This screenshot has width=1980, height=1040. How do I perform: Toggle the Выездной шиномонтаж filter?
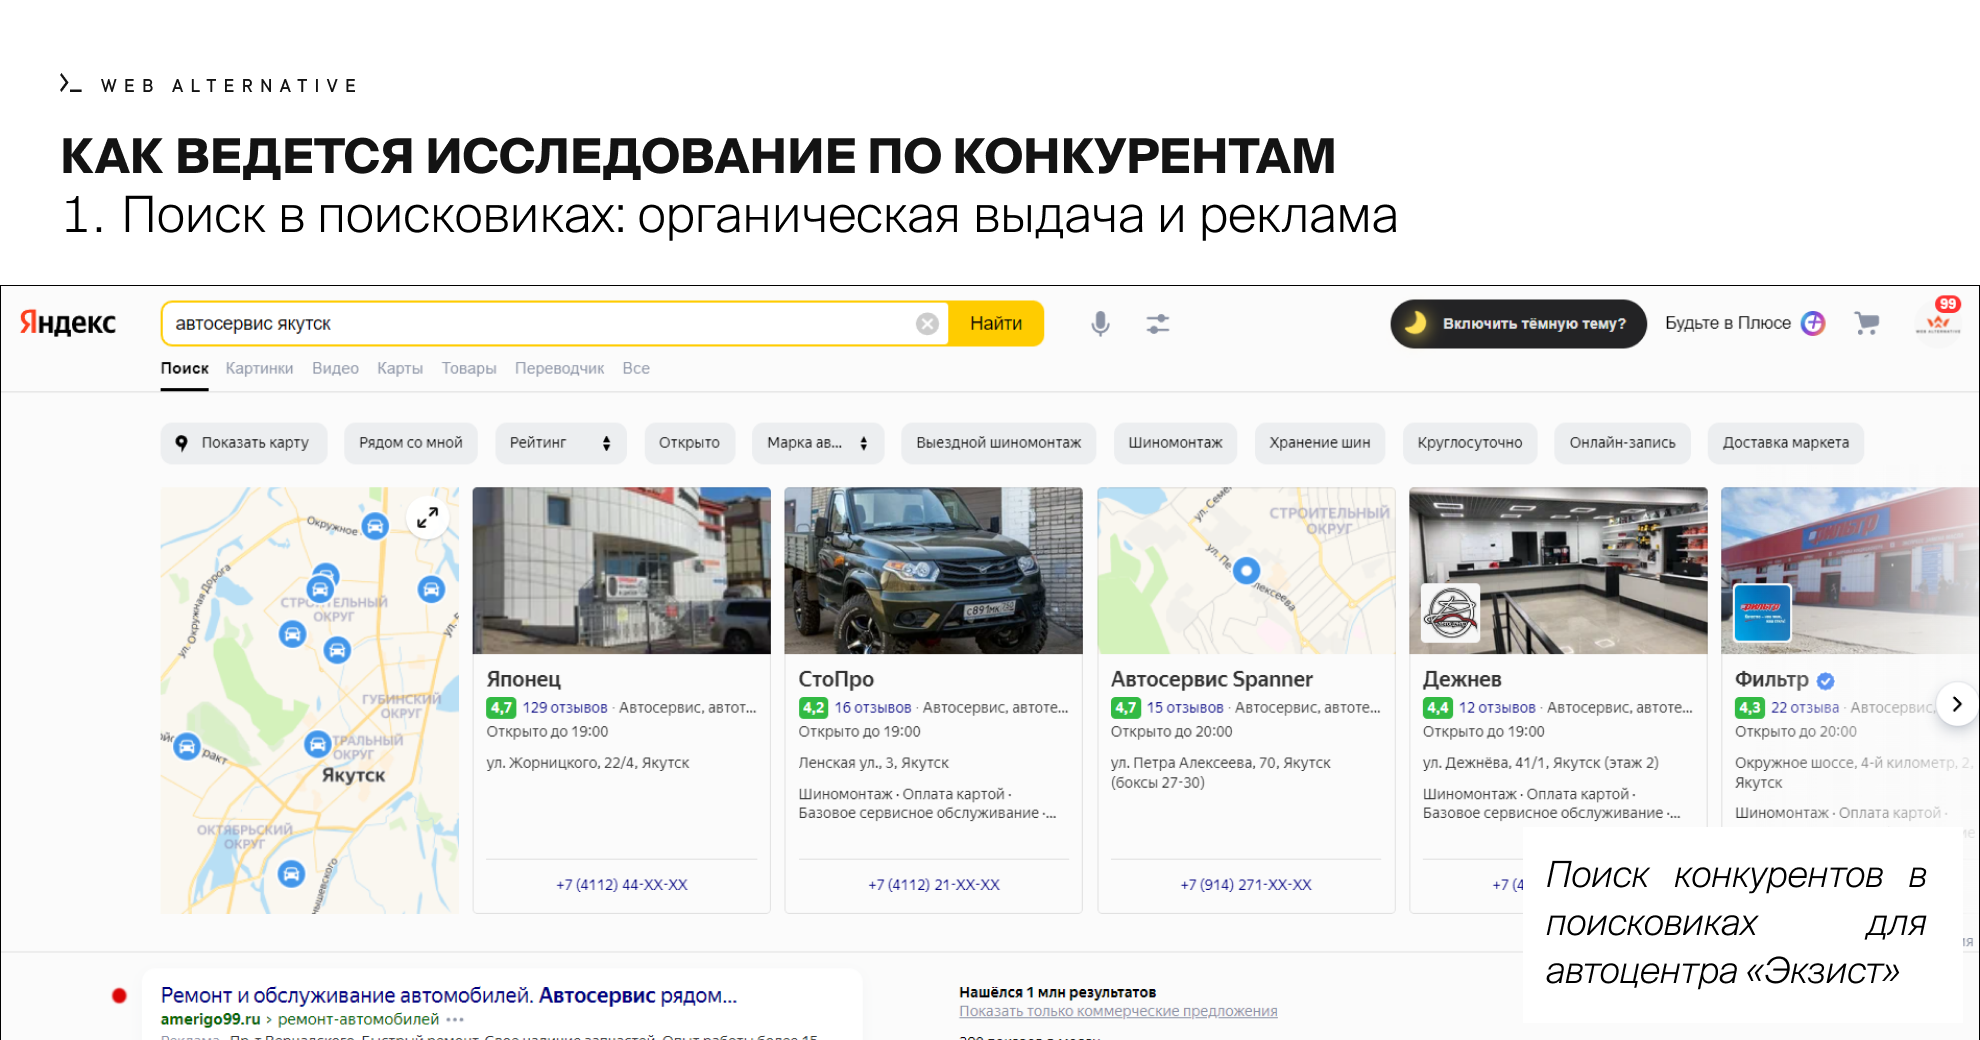click(998, 443)
